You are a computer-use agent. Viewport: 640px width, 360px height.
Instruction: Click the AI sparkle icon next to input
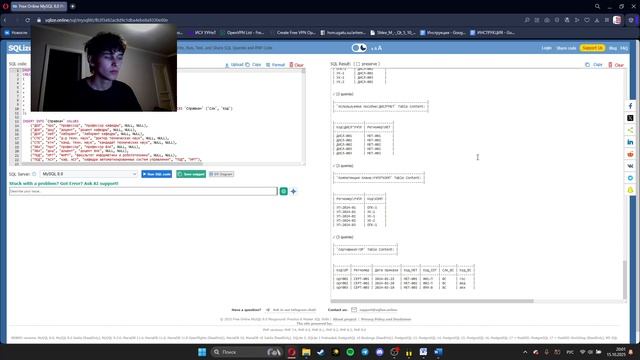point(293,191)
